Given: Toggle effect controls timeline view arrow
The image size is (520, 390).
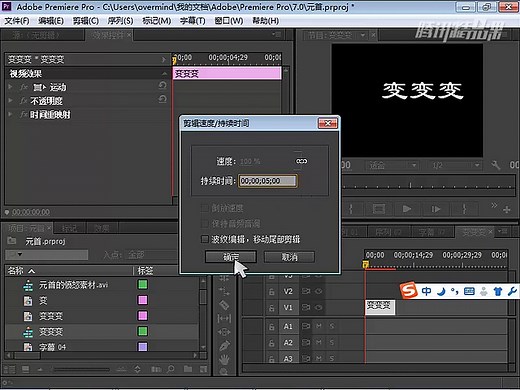Looking at the screenshot, I should pos(163,60).
